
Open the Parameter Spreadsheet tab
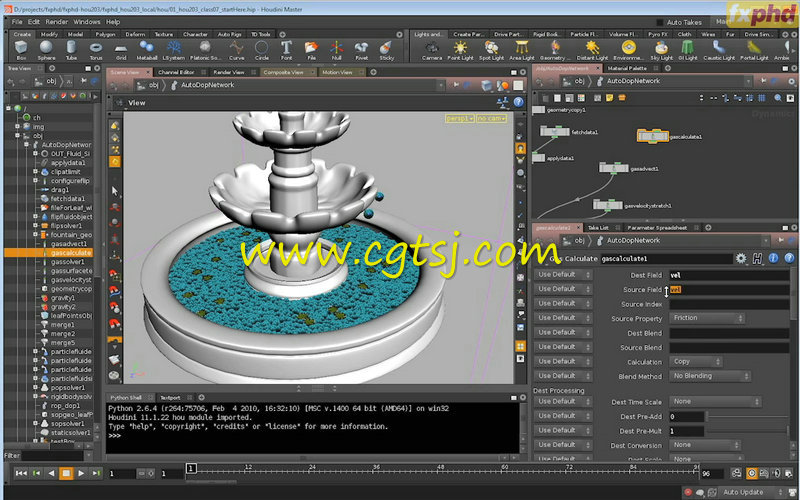point(657,228)
